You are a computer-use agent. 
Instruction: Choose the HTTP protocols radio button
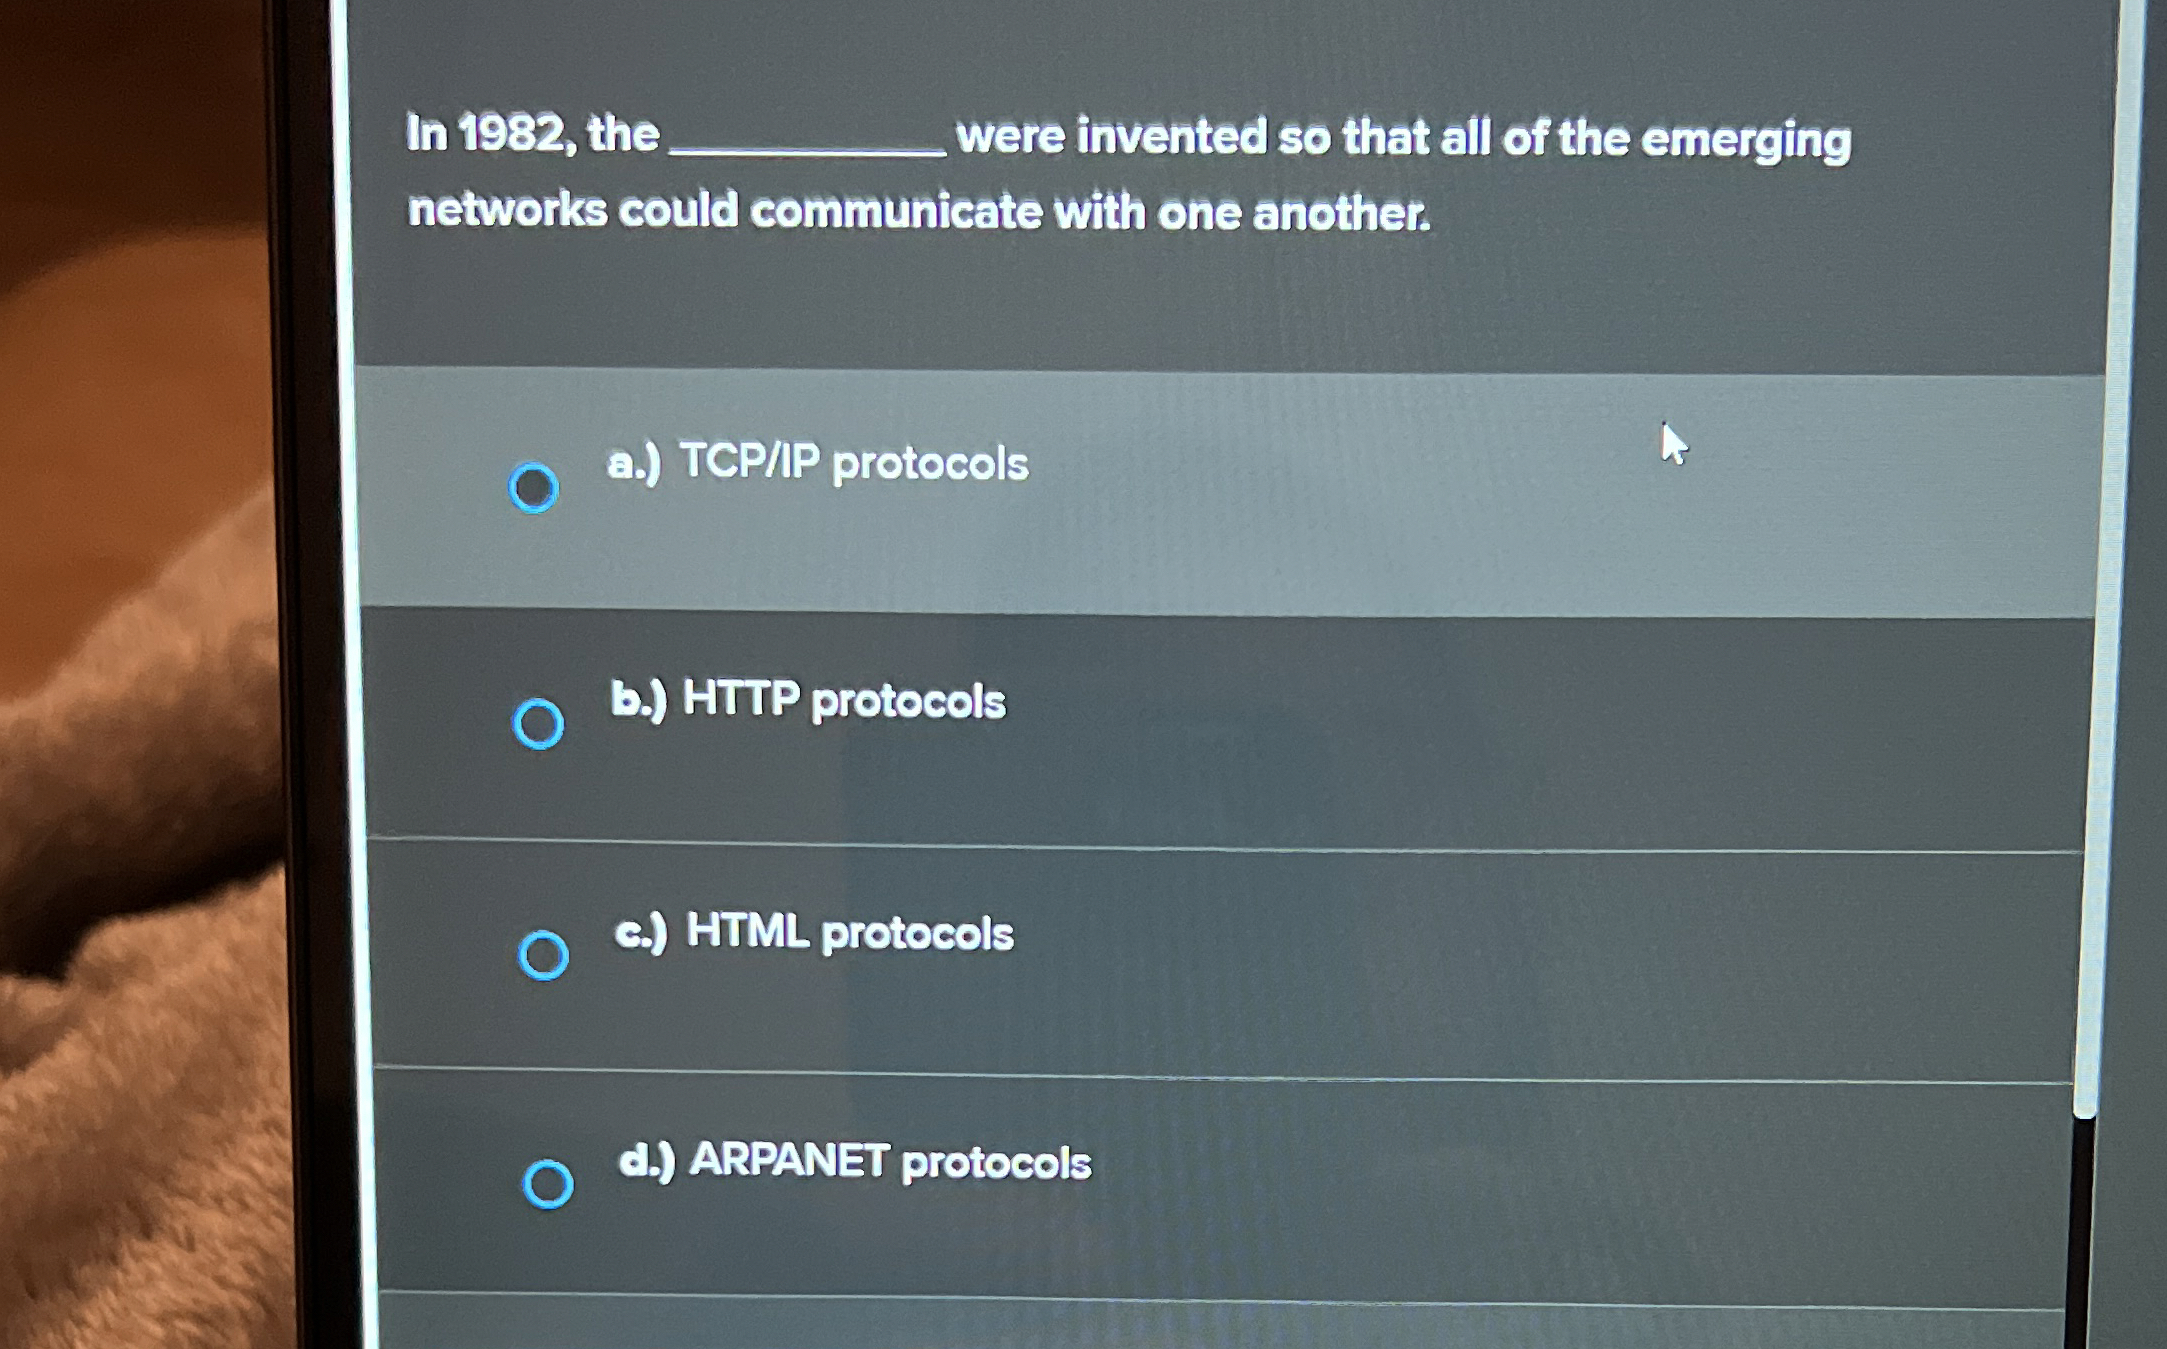[538, 723]
